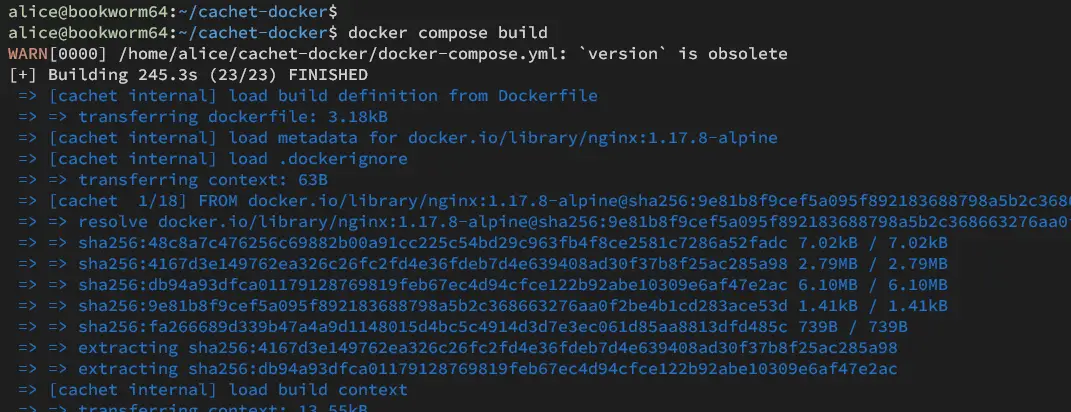Click the 'resolve docker.io/library/nginx' line
This screenshot has height=412, width=1071.
pos(544,222)
